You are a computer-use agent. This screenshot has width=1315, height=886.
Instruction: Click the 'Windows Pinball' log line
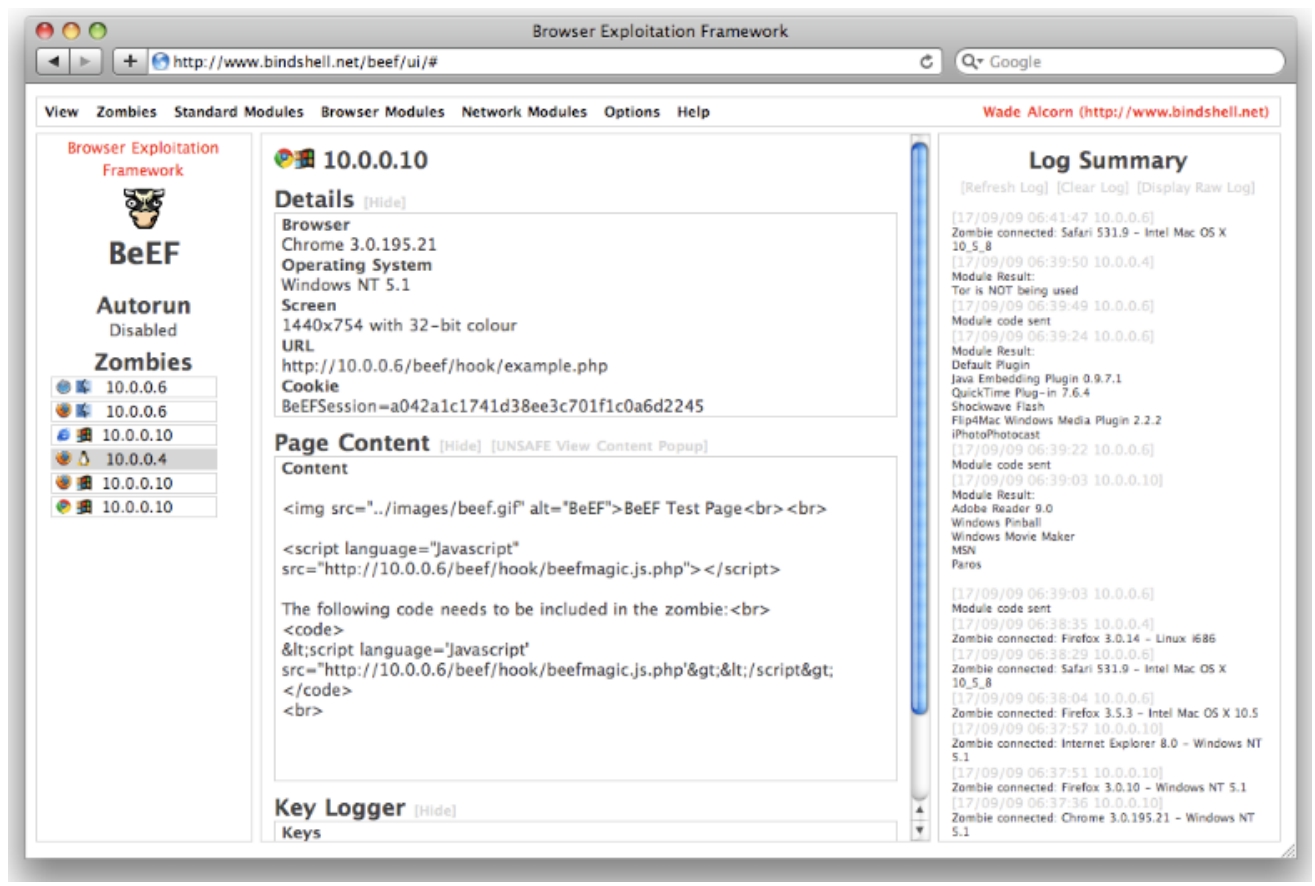point(992,523)
